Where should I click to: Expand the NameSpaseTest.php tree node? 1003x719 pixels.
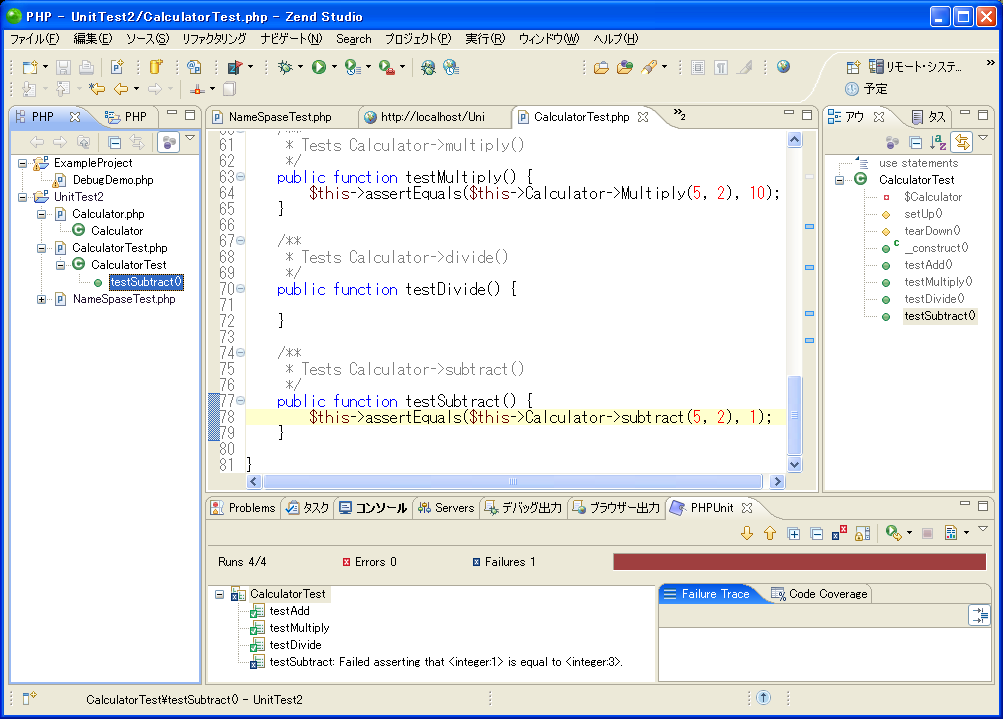(x=42, y=299)
